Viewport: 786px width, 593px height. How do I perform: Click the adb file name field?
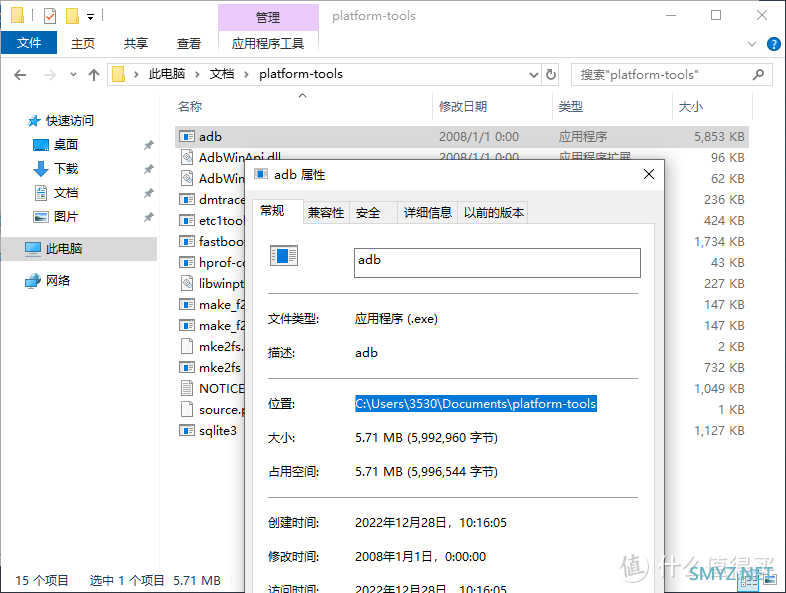point(497,263)
